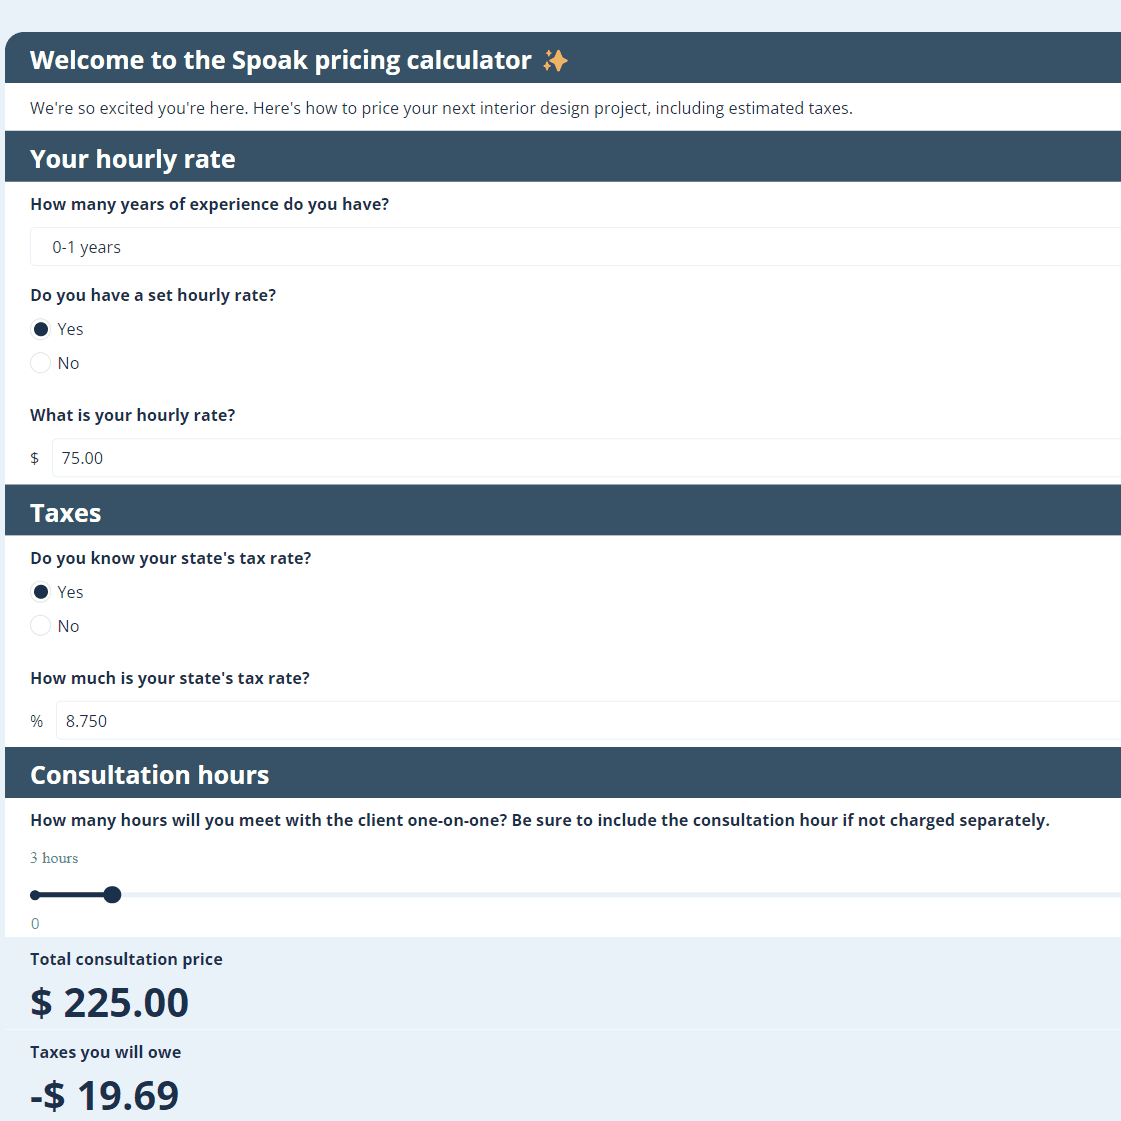Focus the state tax rate input field
Image resolution: width=1121 pixels, height=1121 pixels.
tap(585, 721)
